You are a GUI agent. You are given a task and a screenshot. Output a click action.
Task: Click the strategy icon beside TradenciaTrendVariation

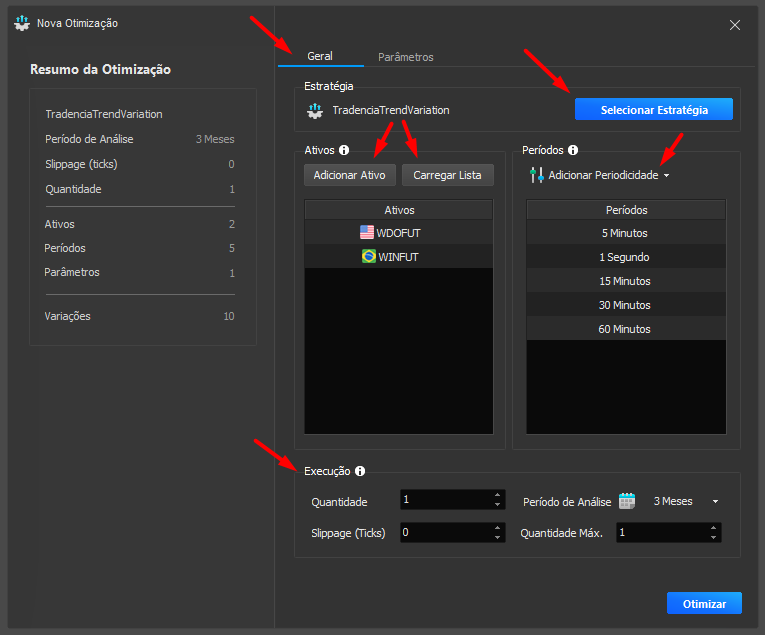click(x=315, y=111)
